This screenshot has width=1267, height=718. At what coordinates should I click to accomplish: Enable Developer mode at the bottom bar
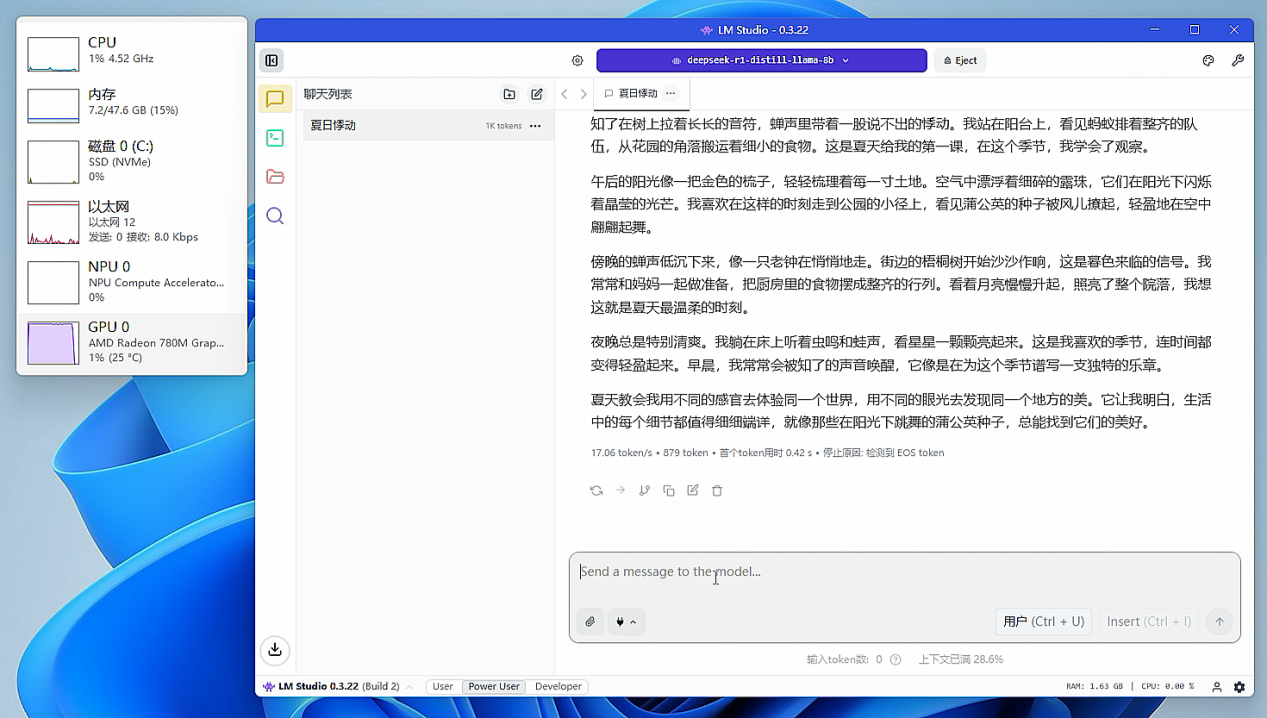point(557,687)
